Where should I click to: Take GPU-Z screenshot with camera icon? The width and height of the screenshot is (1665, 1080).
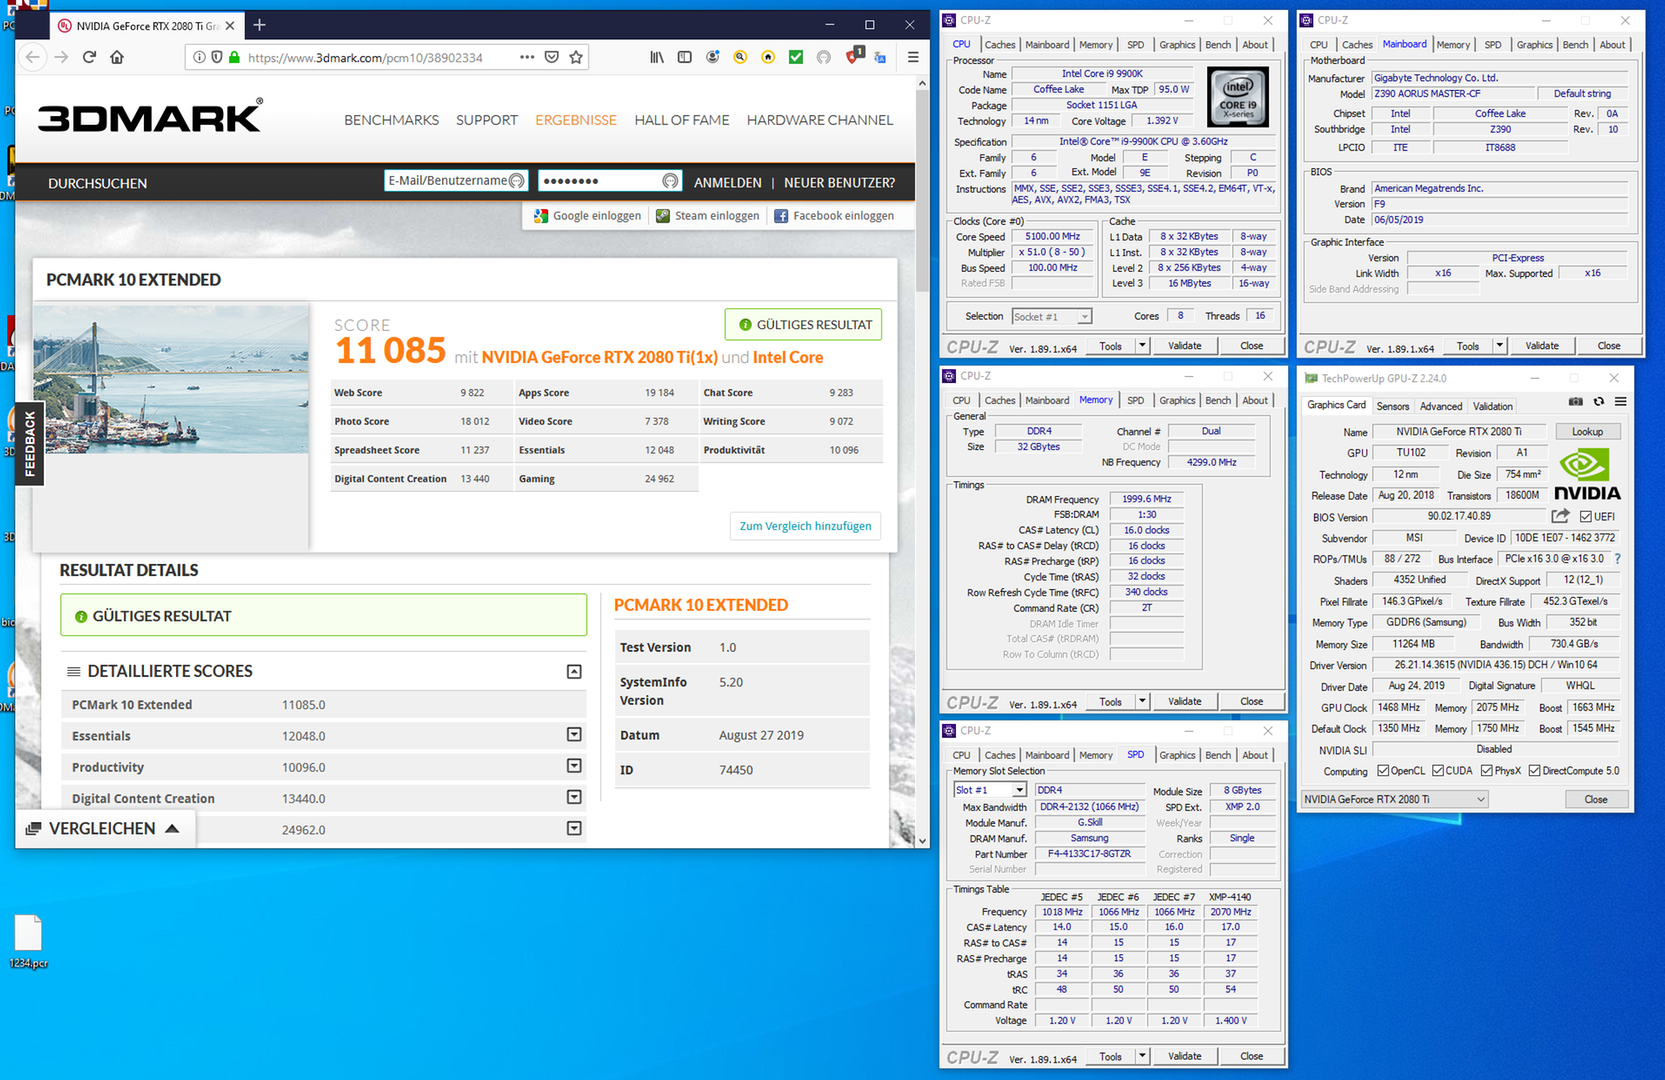coord(1575,402)
